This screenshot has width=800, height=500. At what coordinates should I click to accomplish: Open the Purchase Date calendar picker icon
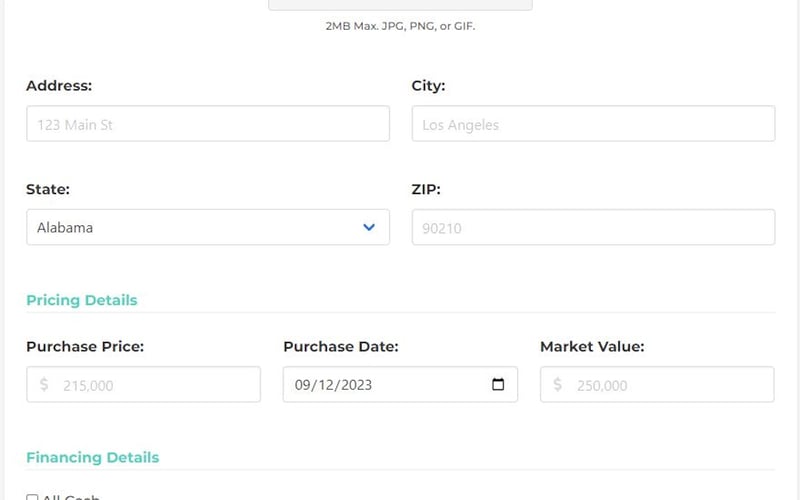click(498, 385)
